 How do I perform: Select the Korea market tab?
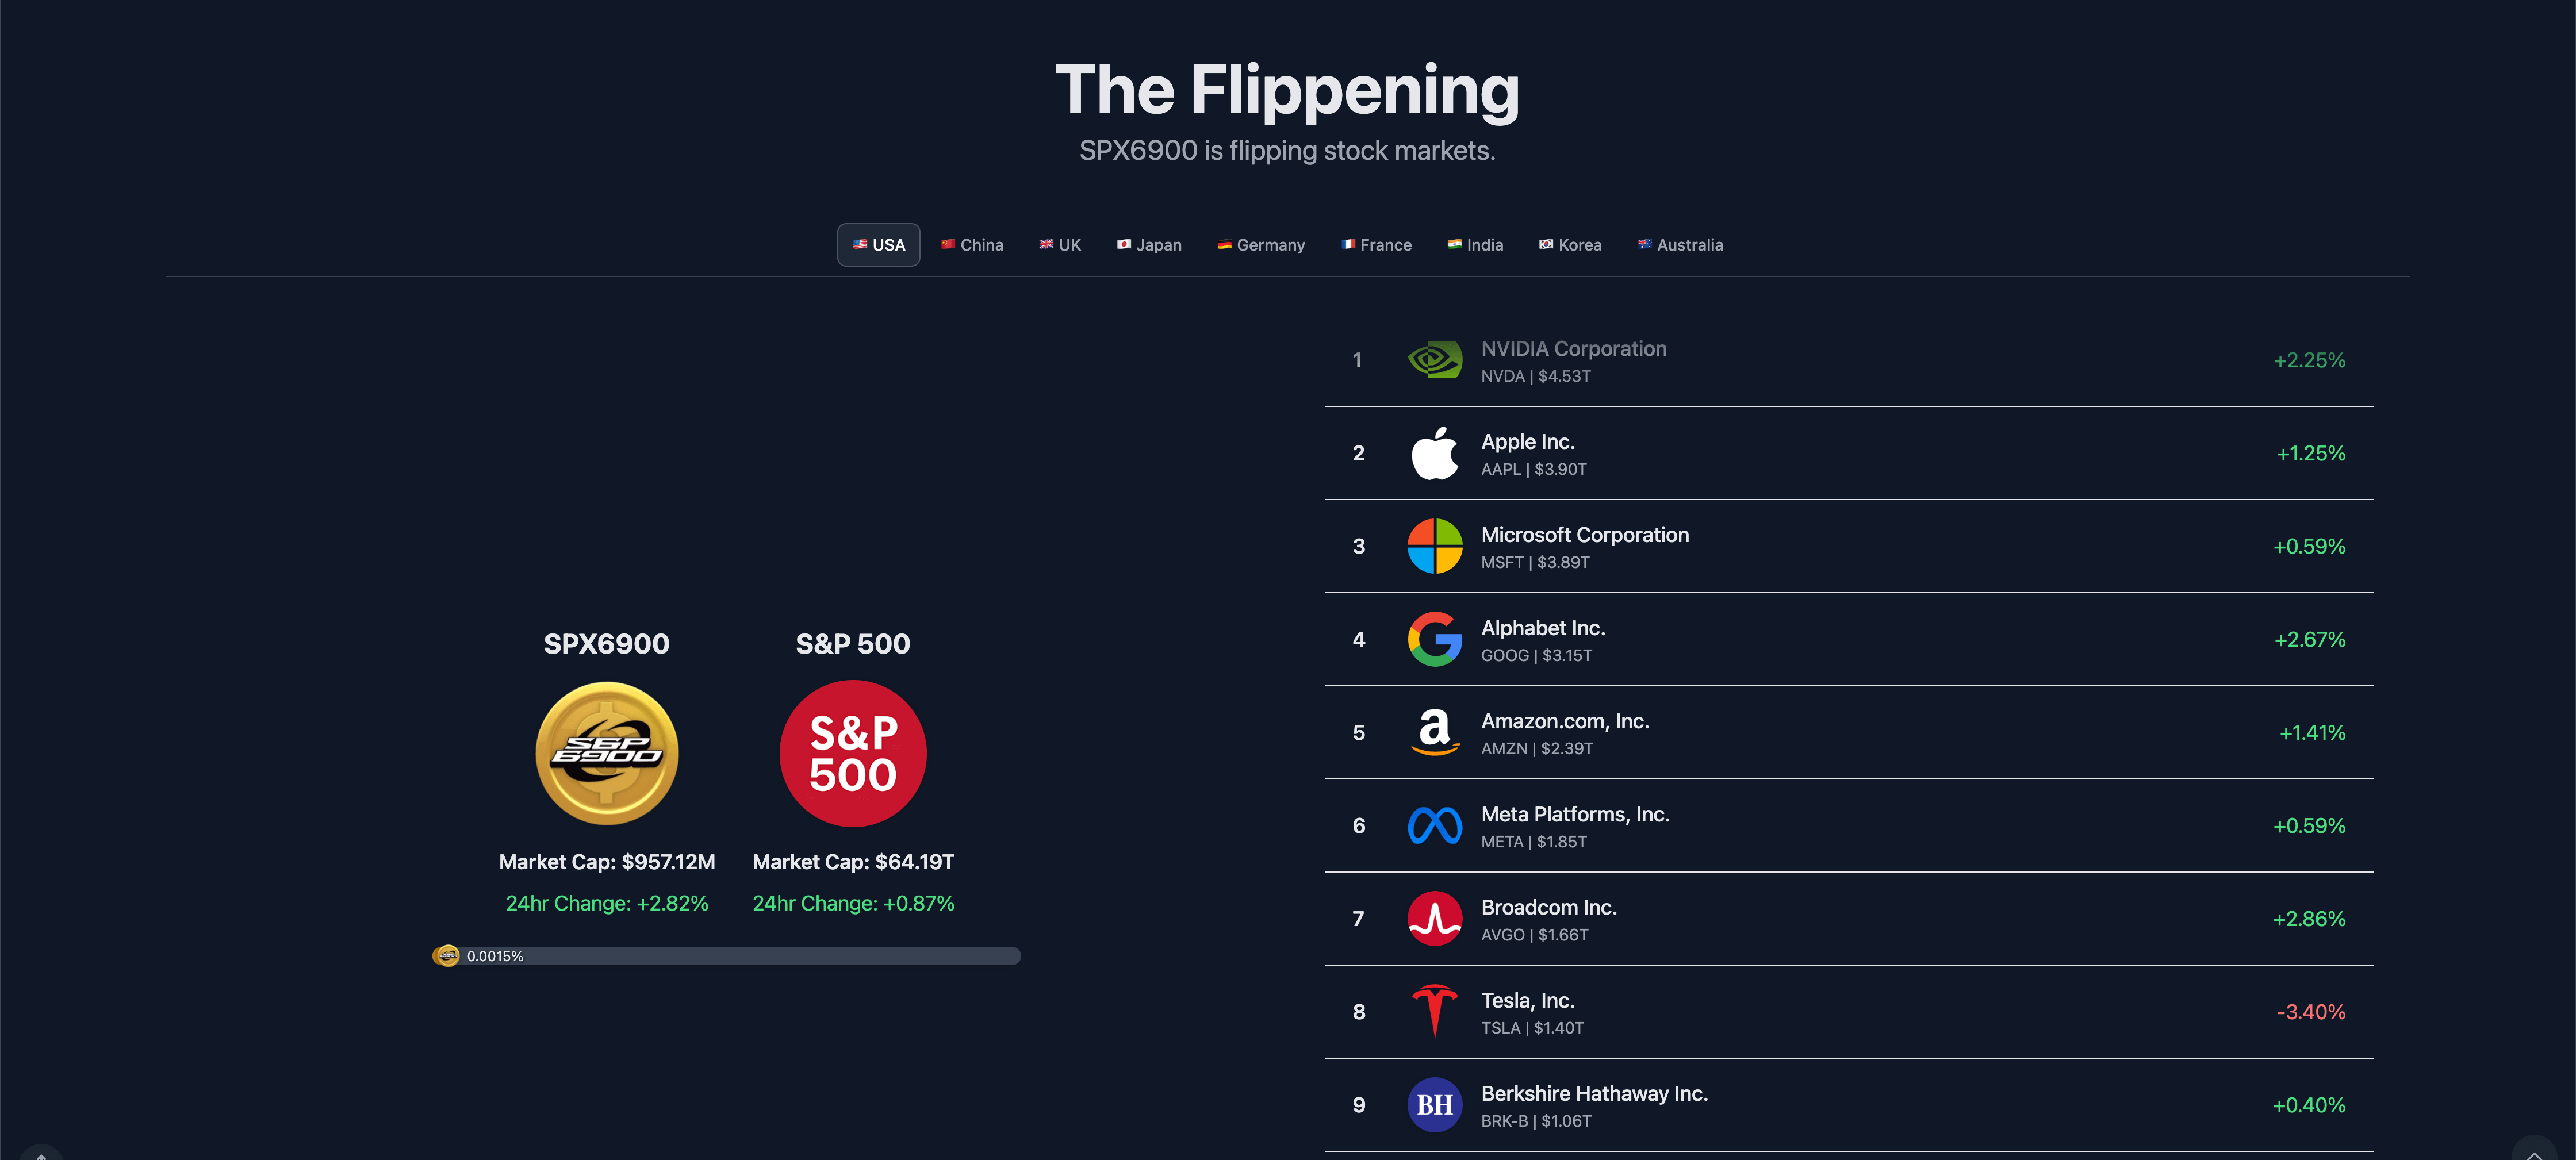[1569, 244]
